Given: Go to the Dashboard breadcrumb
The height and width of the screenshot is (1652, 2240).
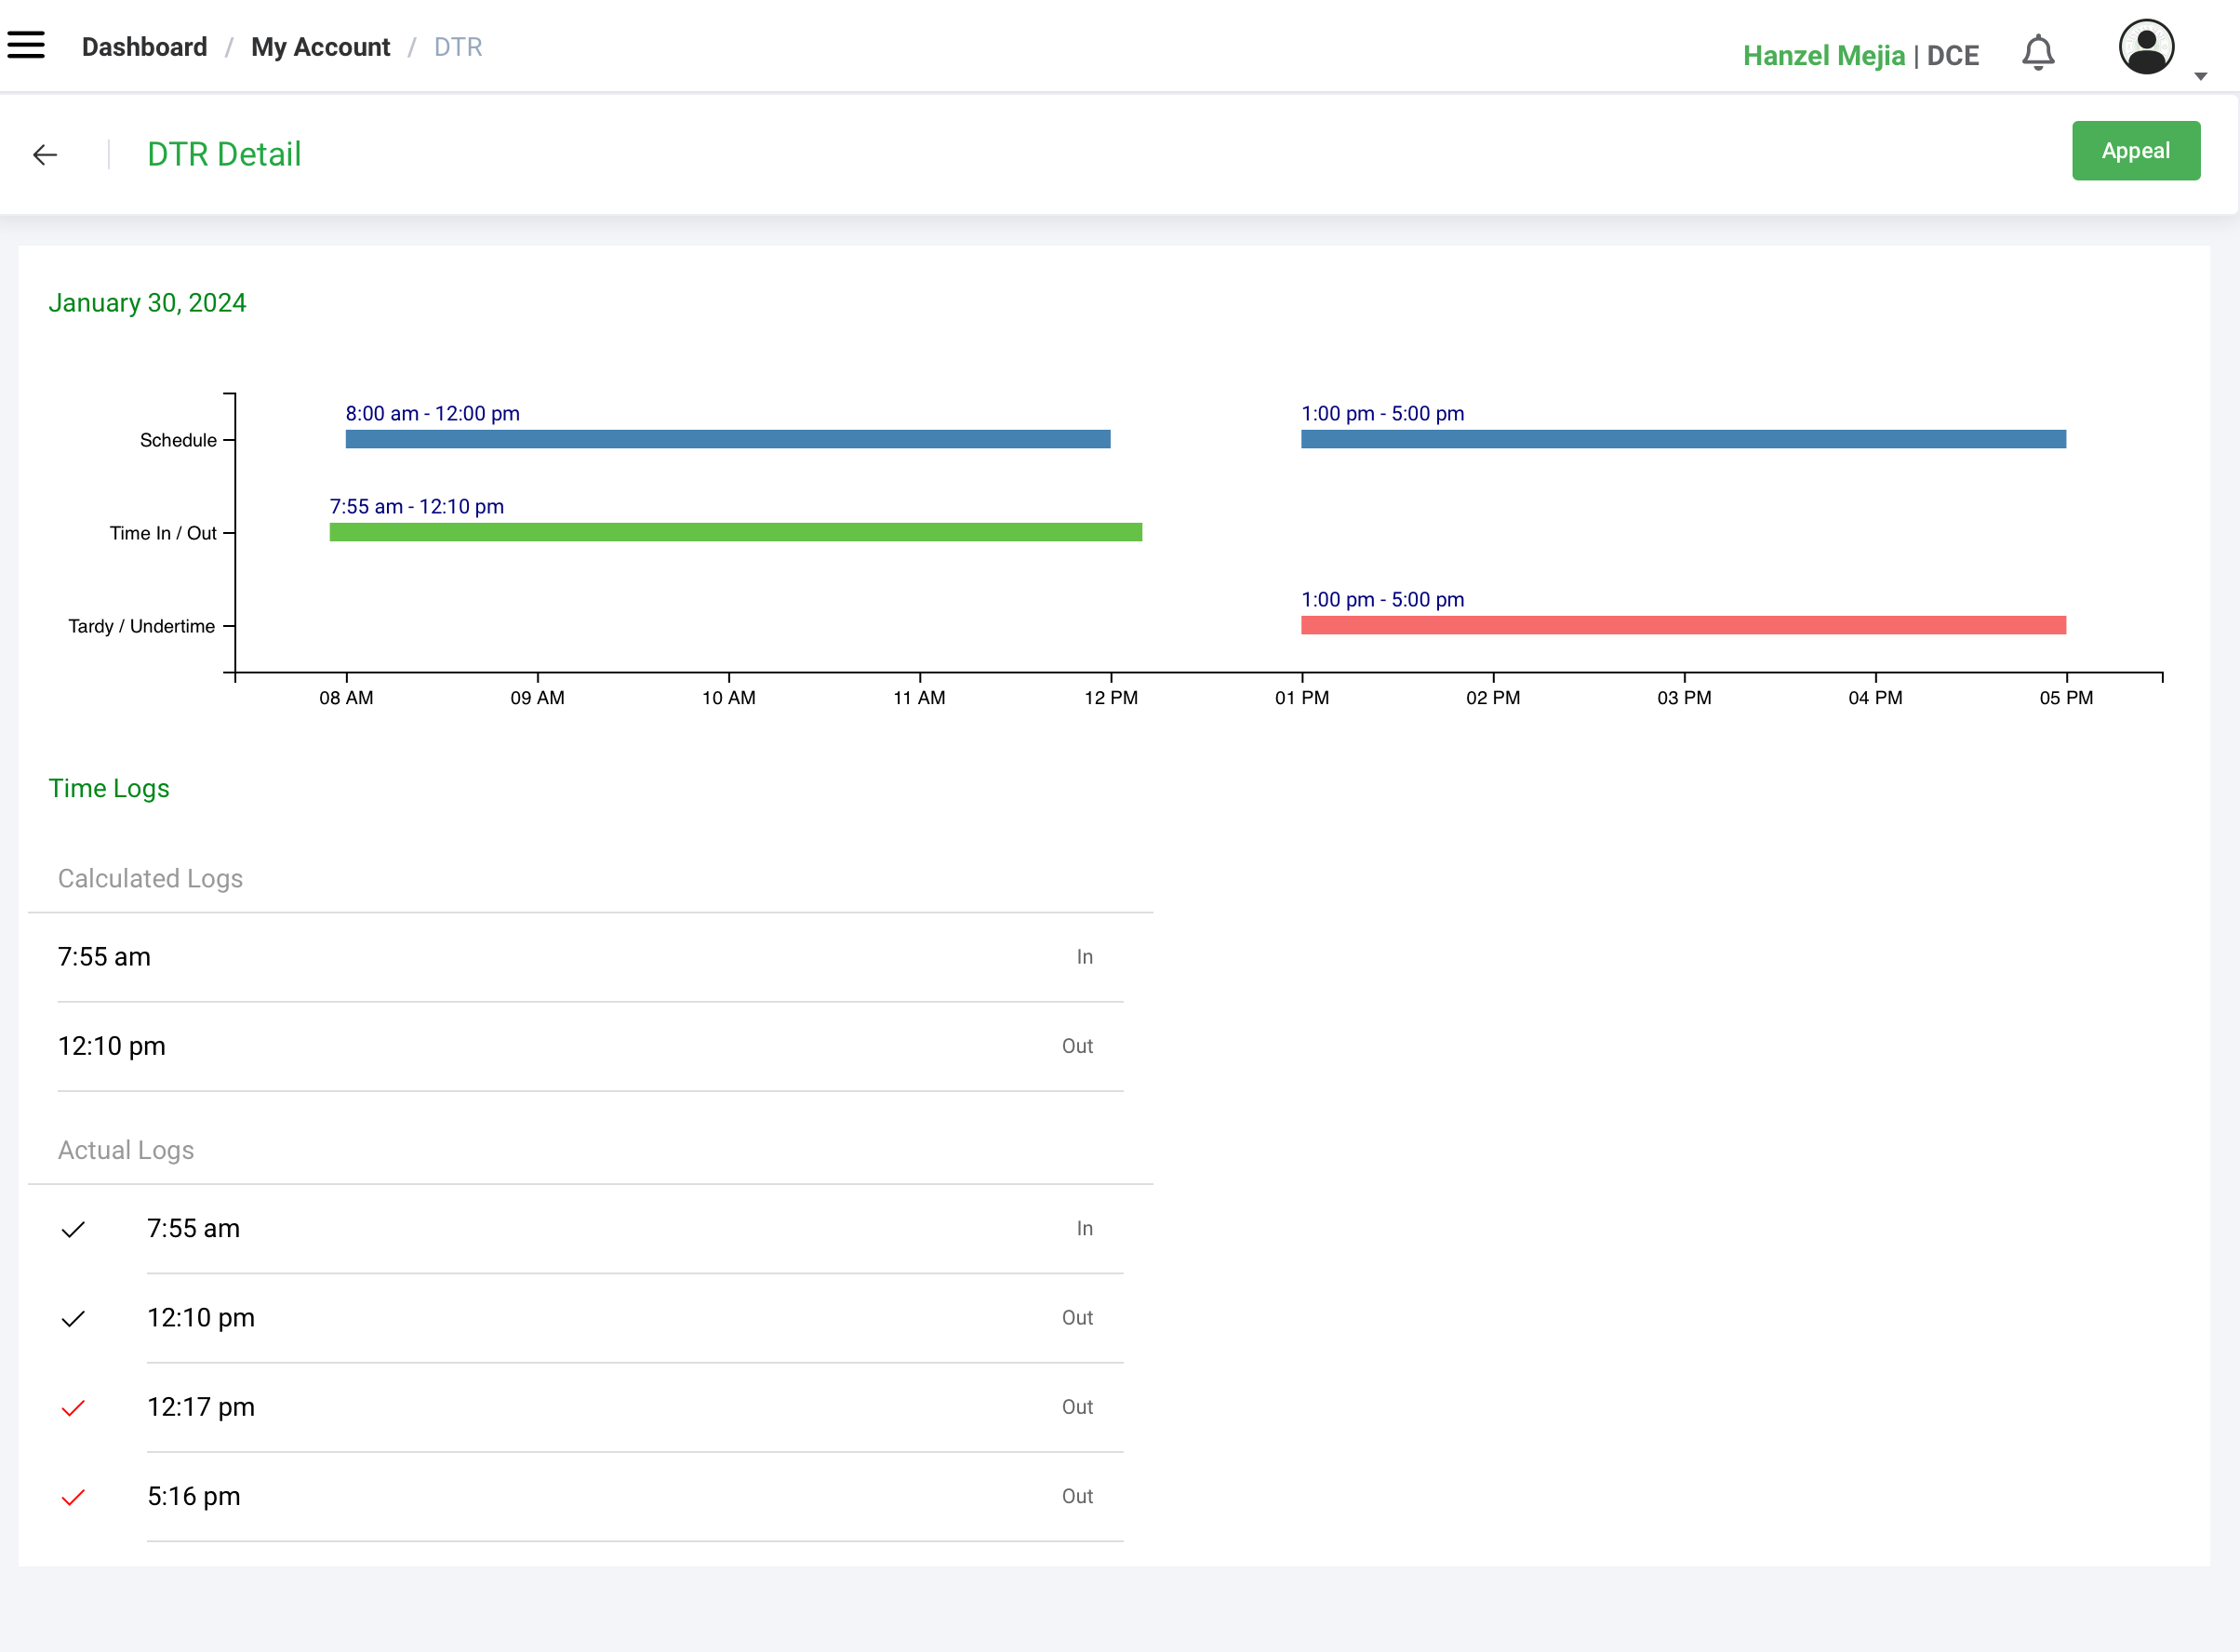Looking at the screenshot, I should [144, 47].
